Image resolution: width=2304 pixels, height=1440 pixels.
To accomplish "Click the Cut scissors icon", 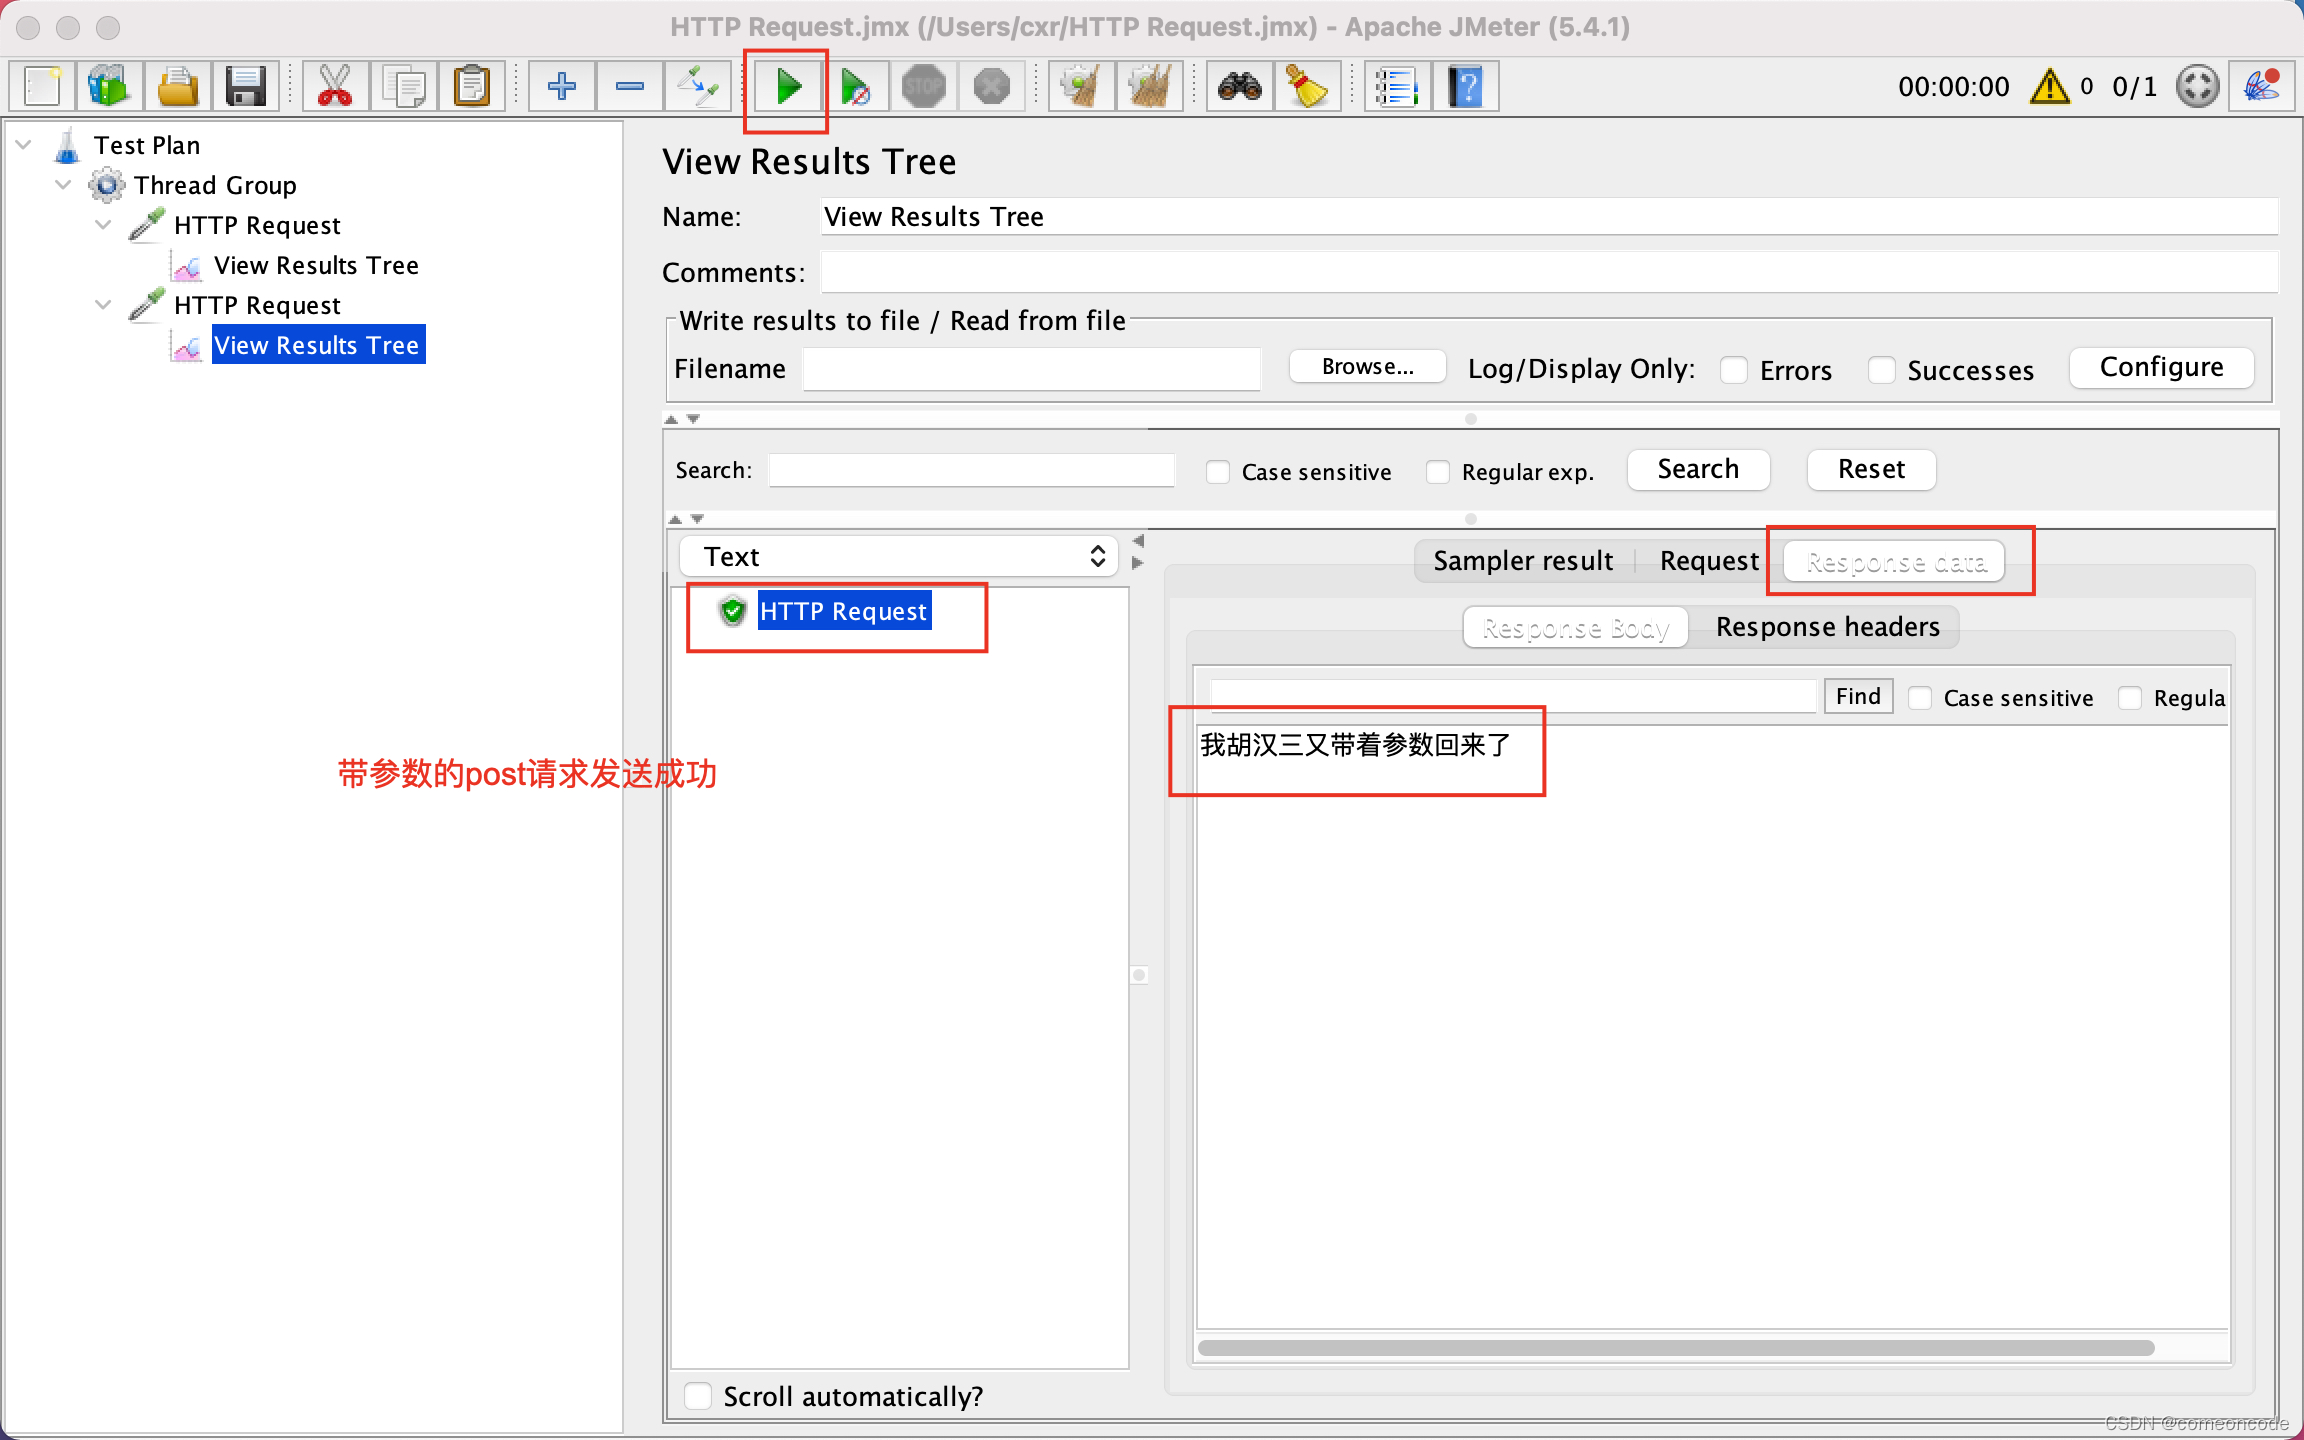I will pos(335,87).
